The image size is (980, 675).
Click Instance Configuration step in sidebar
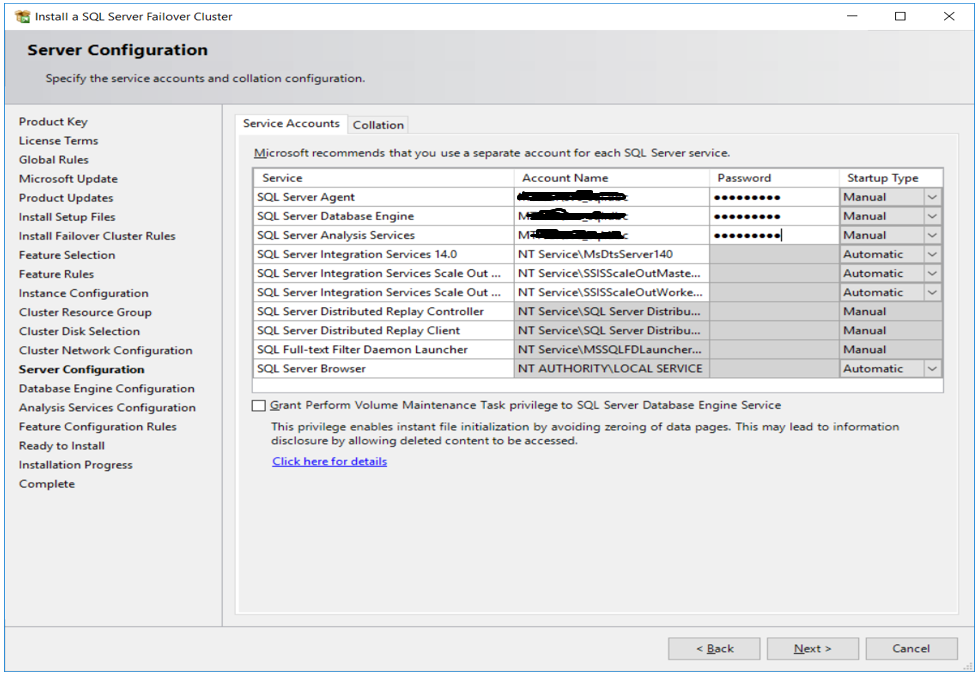tap(84, 293)
